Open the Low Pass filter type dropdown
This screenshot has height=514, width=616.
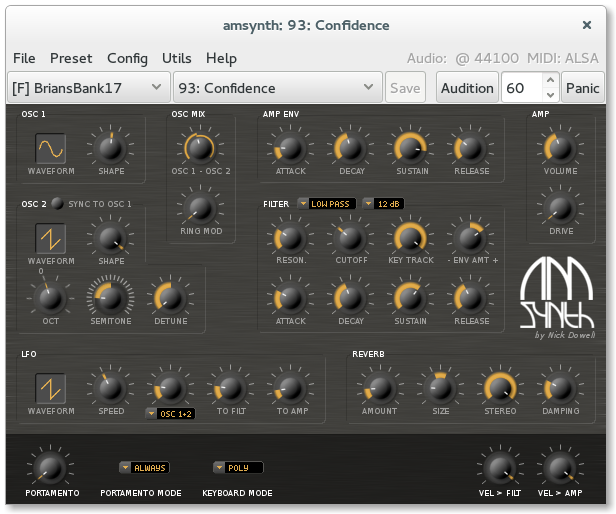pos(327,204)
